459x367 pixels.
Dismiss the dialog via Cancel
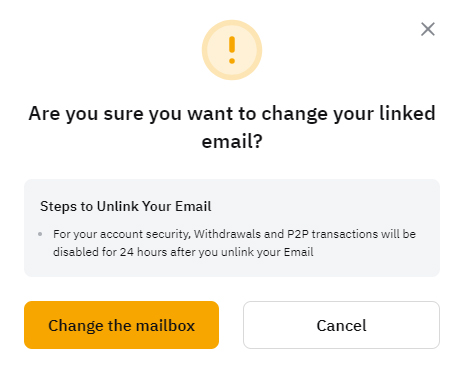point(341,325)
